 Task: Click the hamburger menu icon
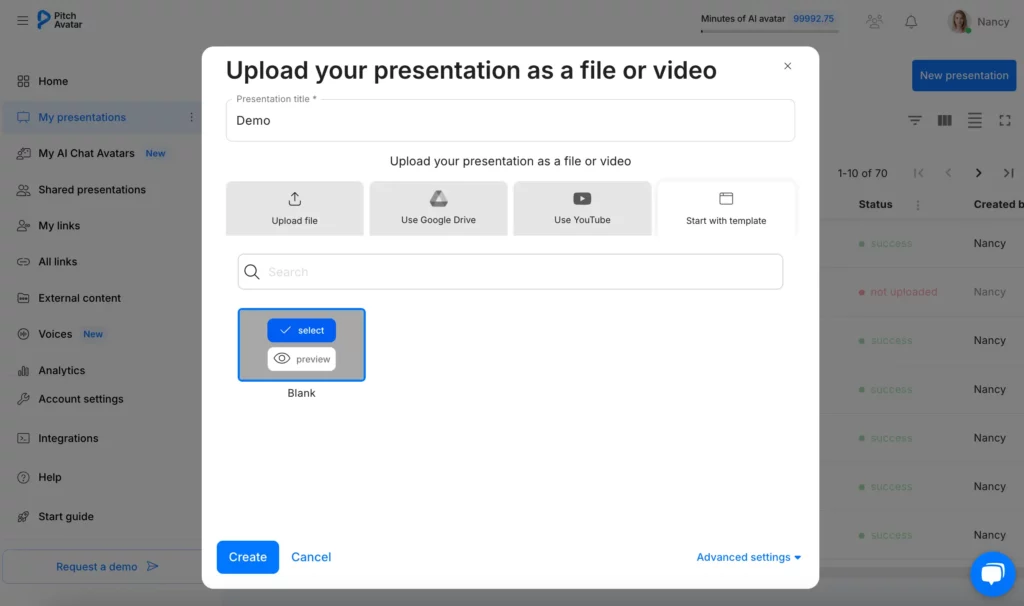click(22, 20)
